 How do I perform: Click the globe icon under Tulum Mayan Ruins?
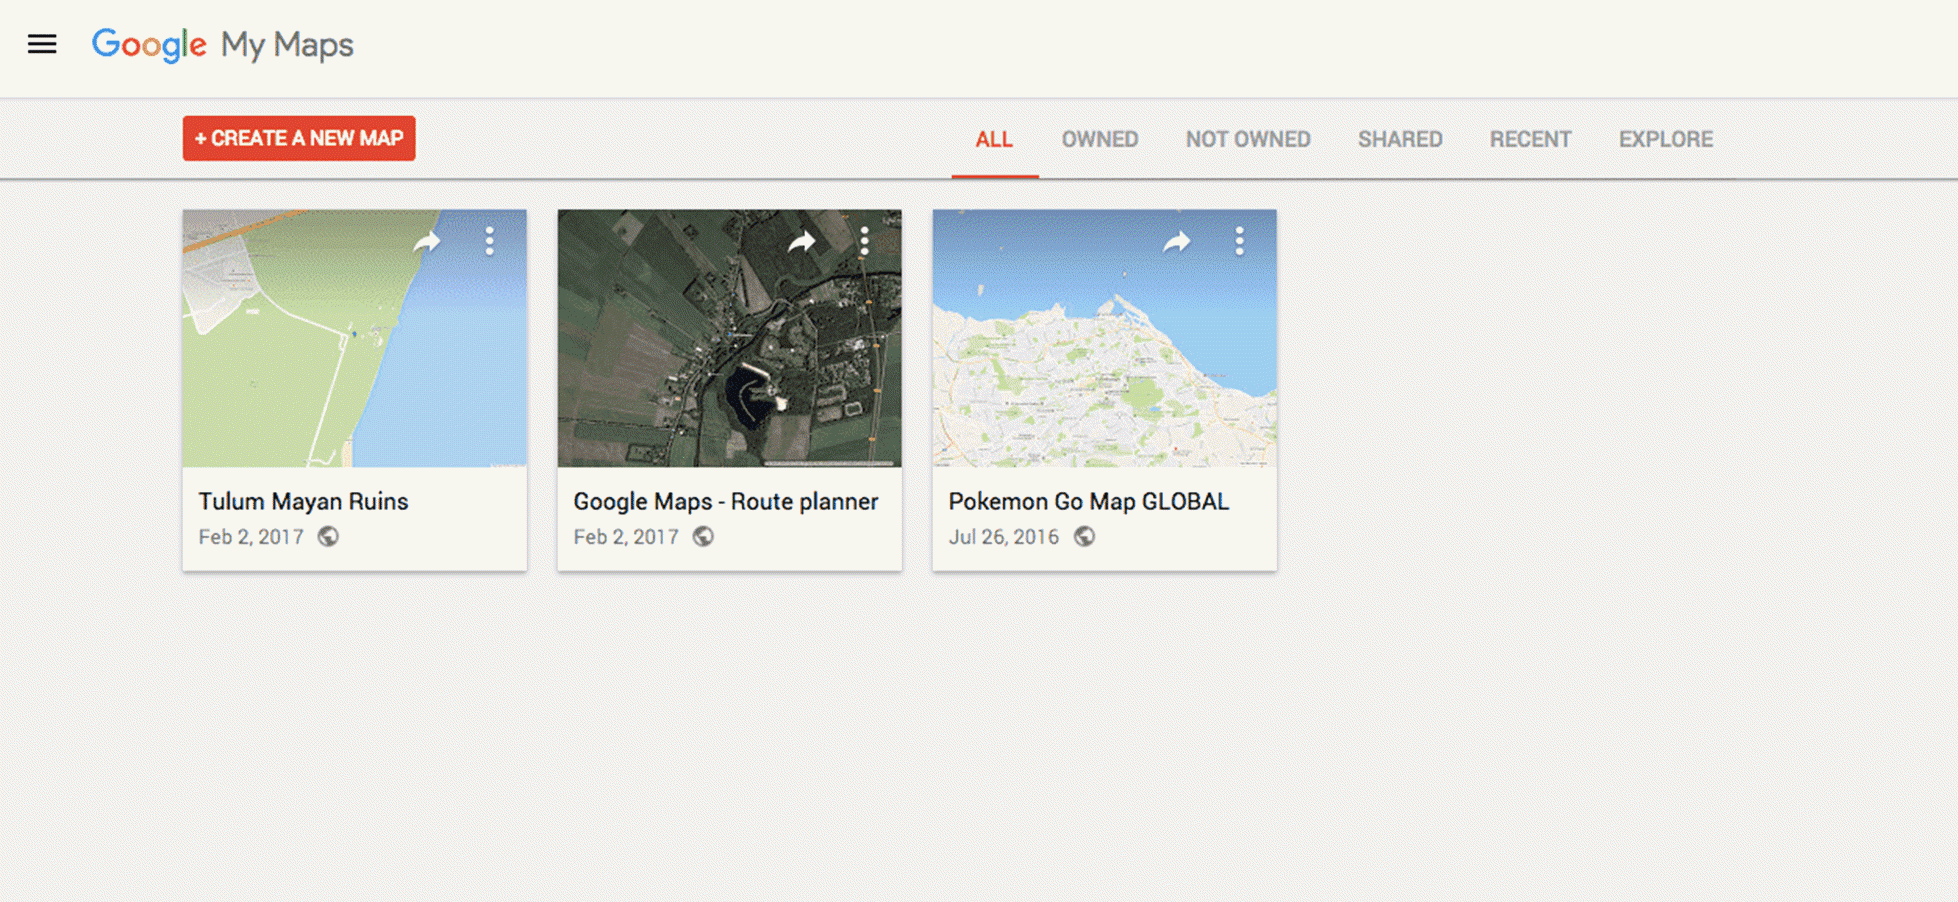point(328,536)
